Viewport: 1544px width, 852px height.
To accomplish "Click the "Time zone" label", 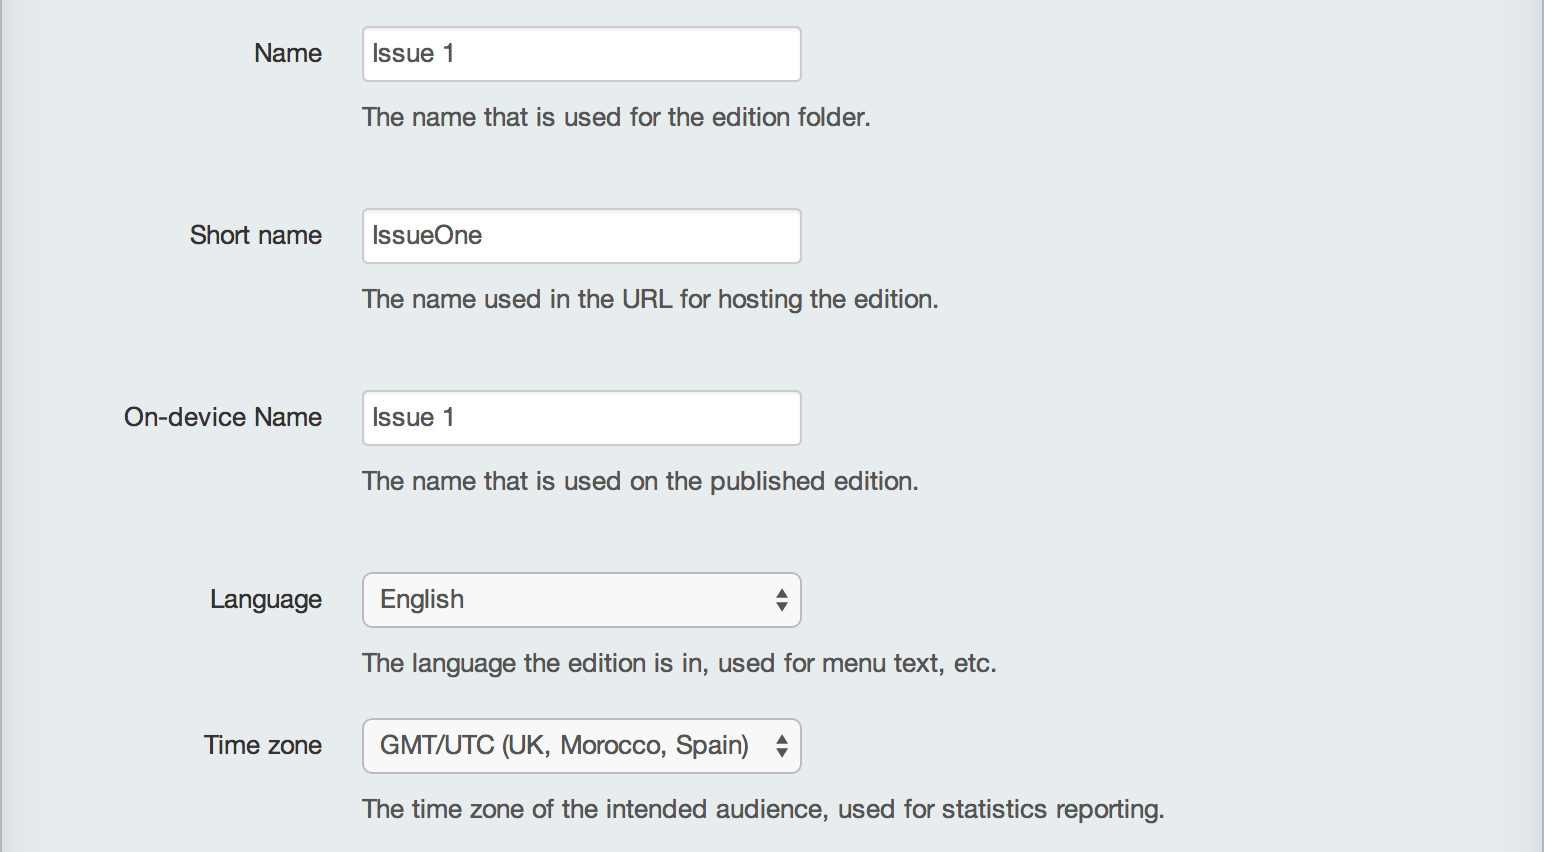I will coord(263,746).
